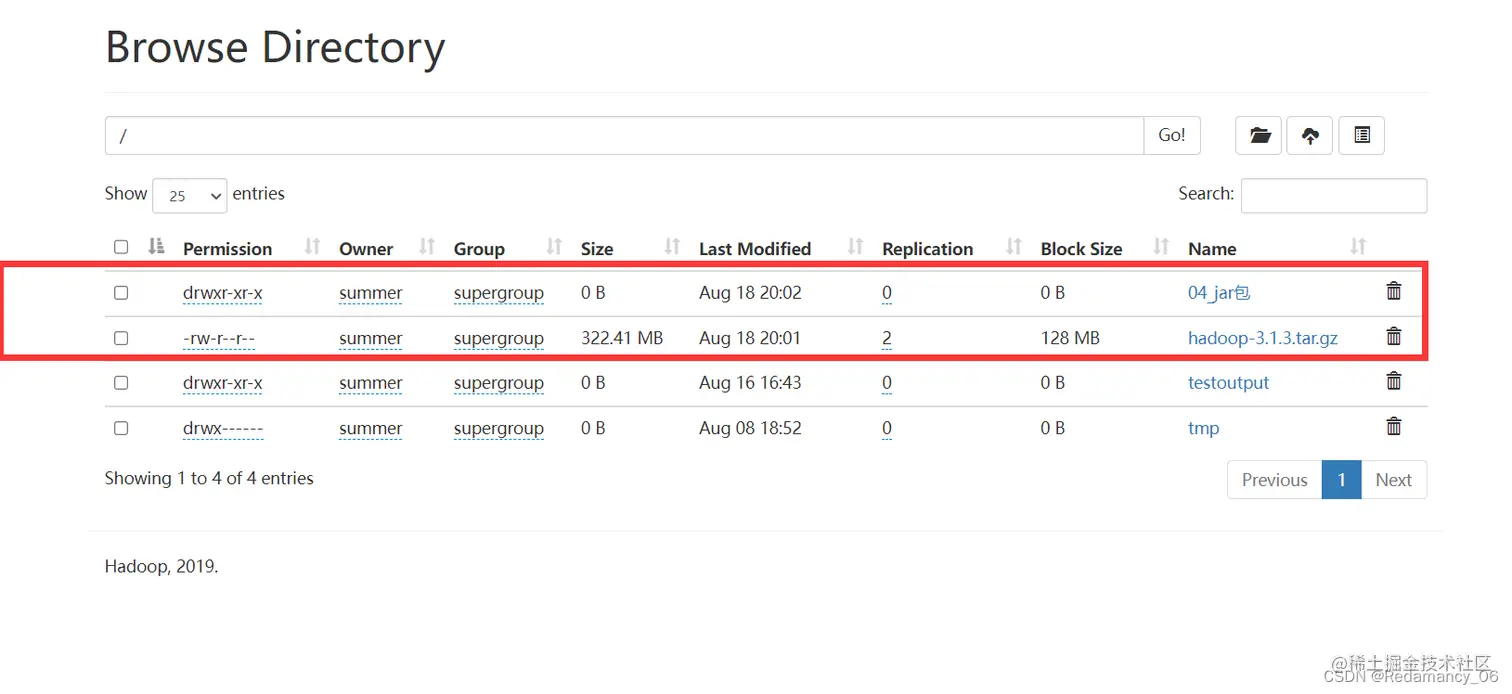Click the Previous pagination button
The width and height of the screenshot is (1512, 694).
pyautogui.click(x=1274, y=480)
